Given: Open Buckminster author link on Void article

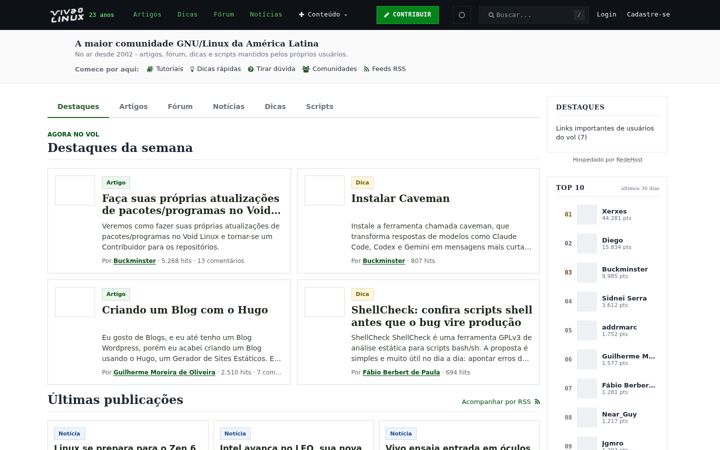Looking at the screenshot, I should click(135, 261).
